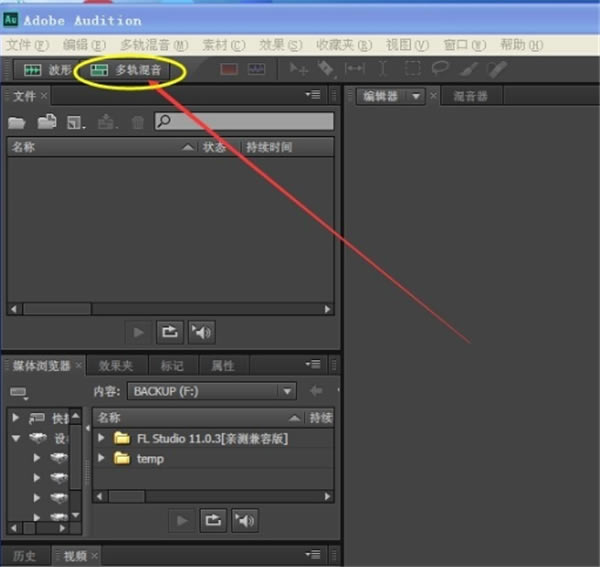Viewport: 600px width, 567px height.
Task: Click Insert into Multitrack icon
Action: (107, 122)
